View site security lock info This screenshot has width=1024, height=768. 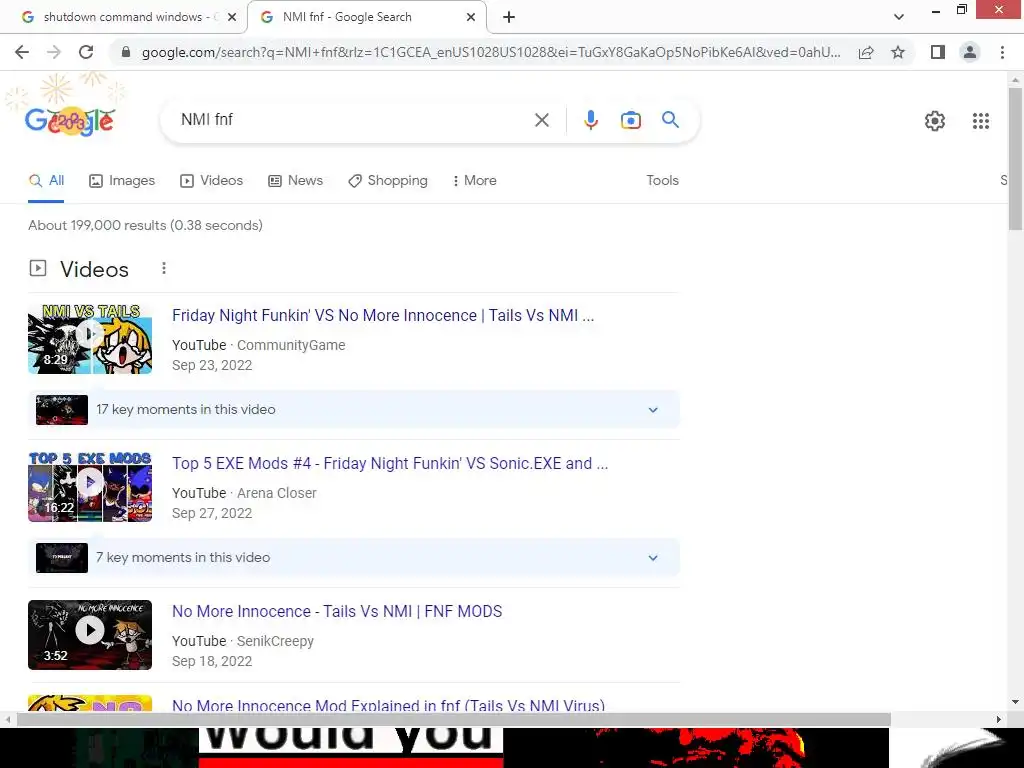tap(126, 52)
